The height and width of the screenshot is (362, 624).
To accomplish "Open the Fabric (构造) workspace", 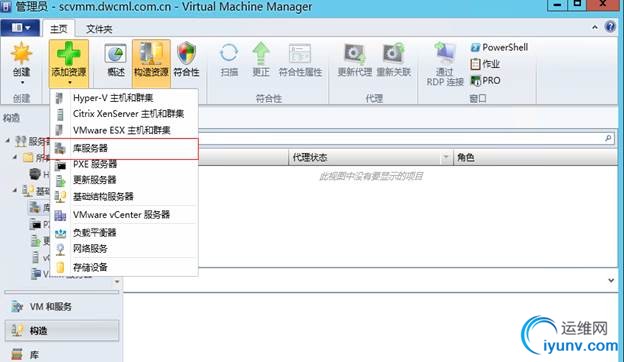I will 62,331.
